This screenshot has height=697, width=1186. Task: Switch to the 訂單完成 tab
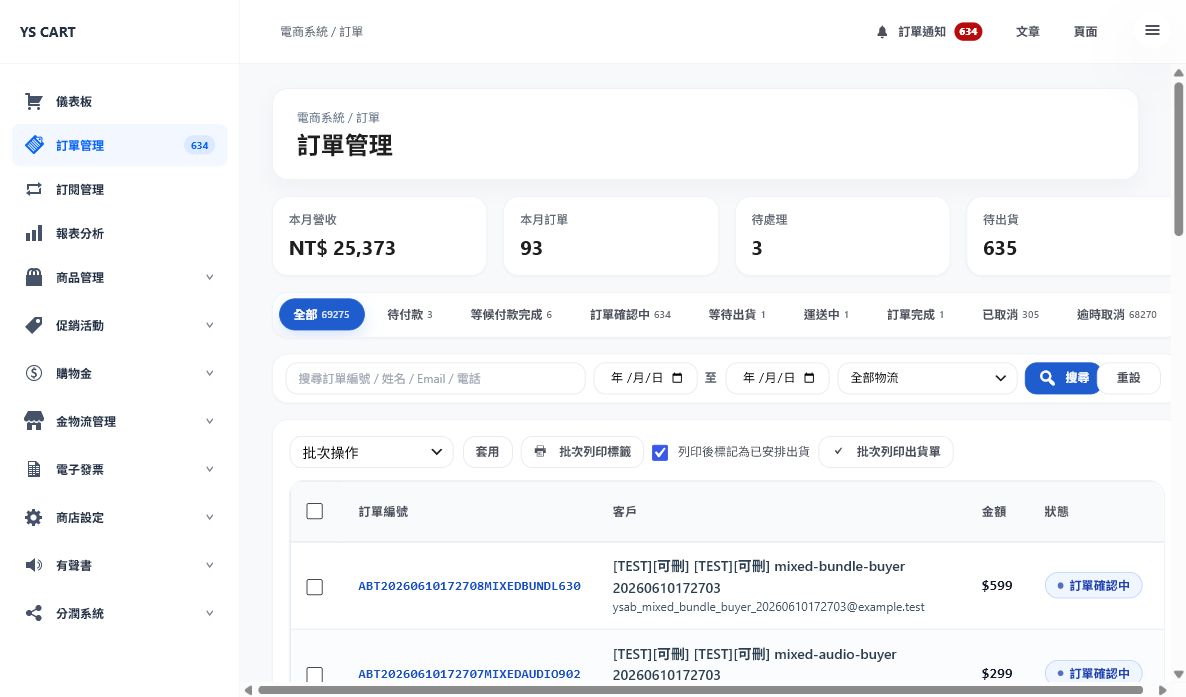(915, 315)
